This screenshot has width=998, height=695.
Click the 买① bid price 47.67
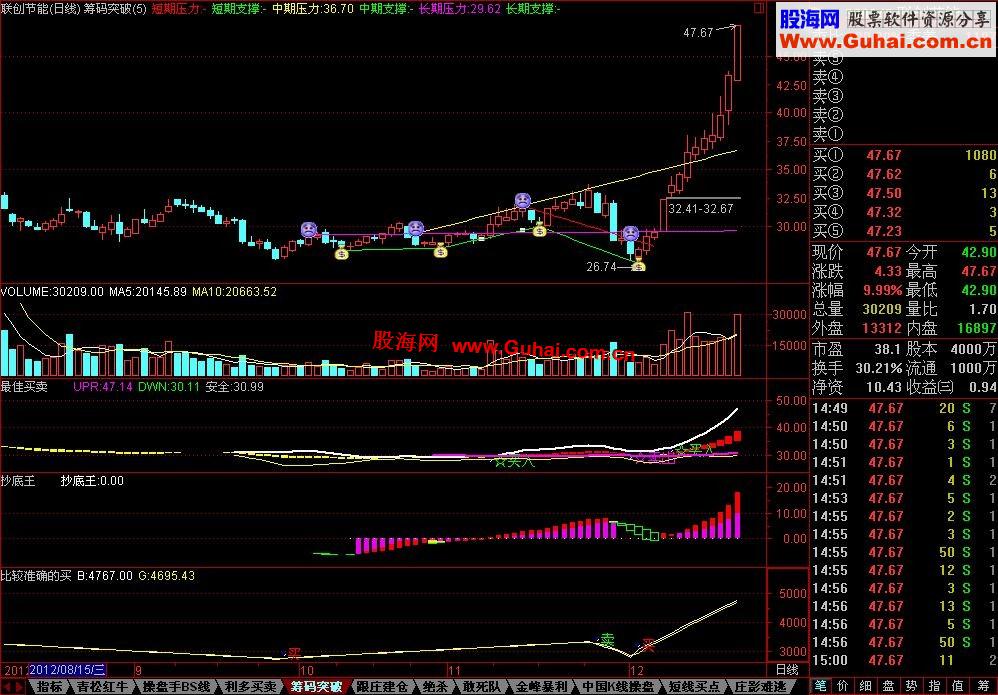884,155
